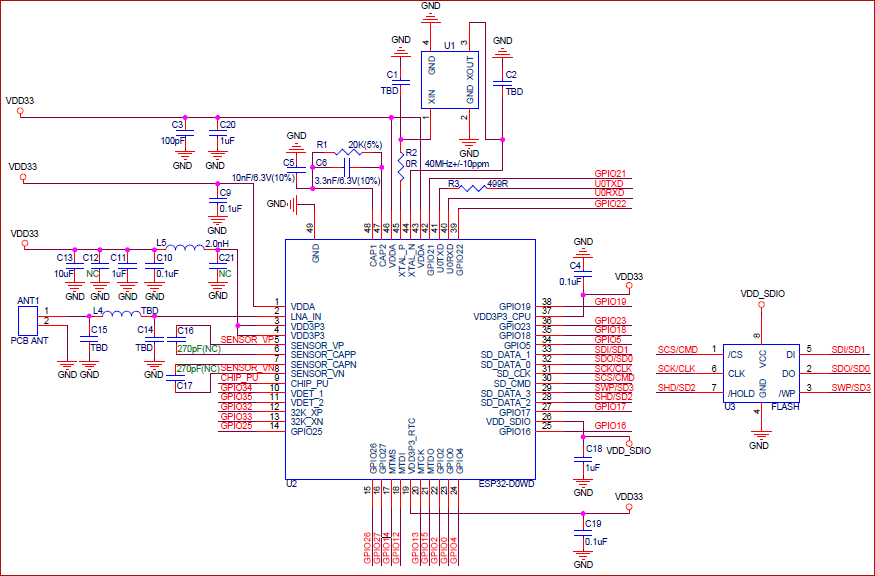
Task: Click the FLASH chip symbol U3
Action: click(x=761, y=375)
